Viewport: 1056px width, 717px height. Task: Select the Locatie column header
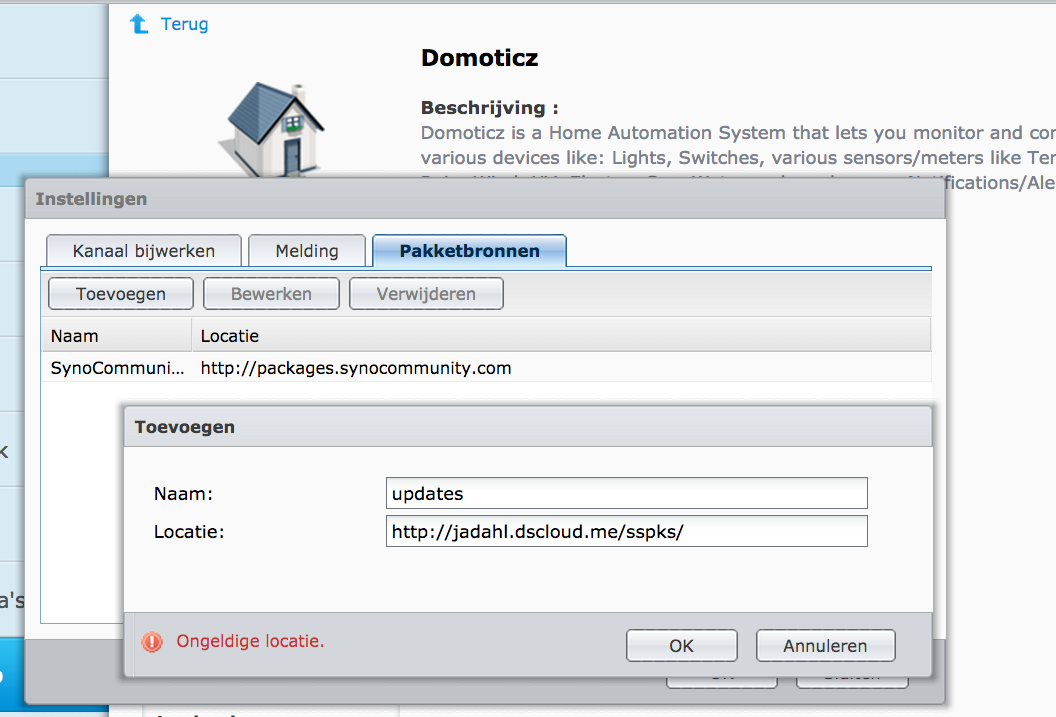point(562,335)
